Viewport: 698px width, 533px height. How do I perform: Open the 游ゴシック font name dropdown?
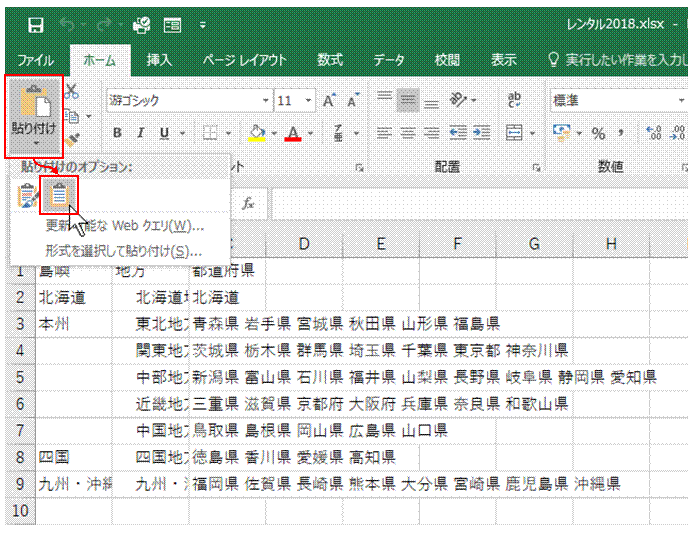click(266, 101)
